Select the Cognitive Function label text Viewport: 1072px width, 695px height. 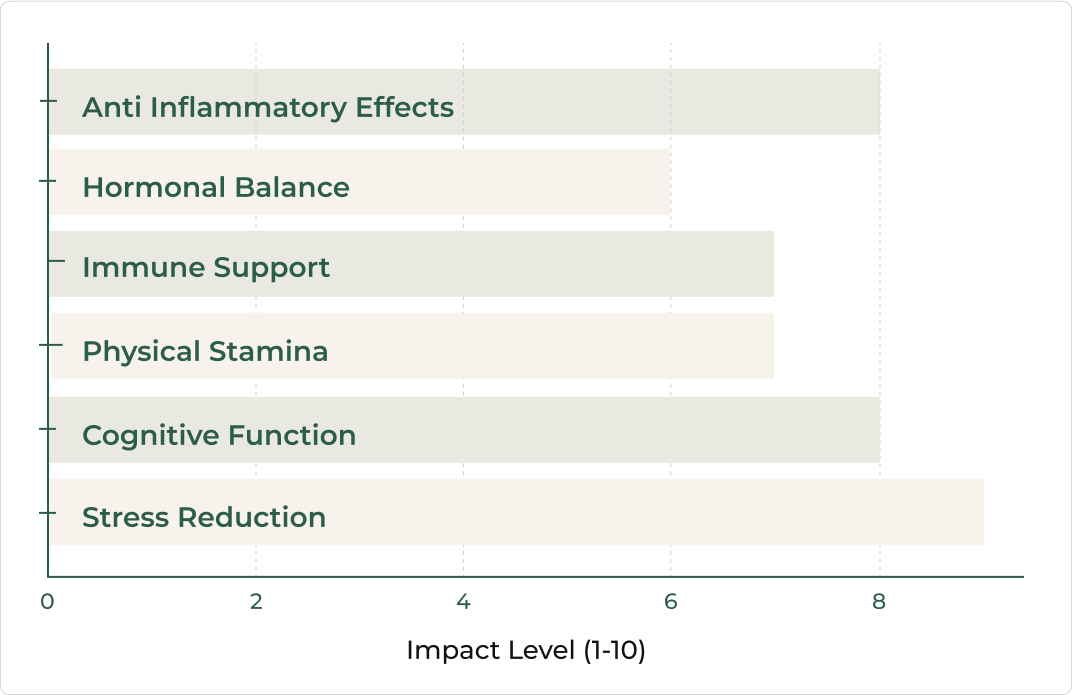pos(219,435)
